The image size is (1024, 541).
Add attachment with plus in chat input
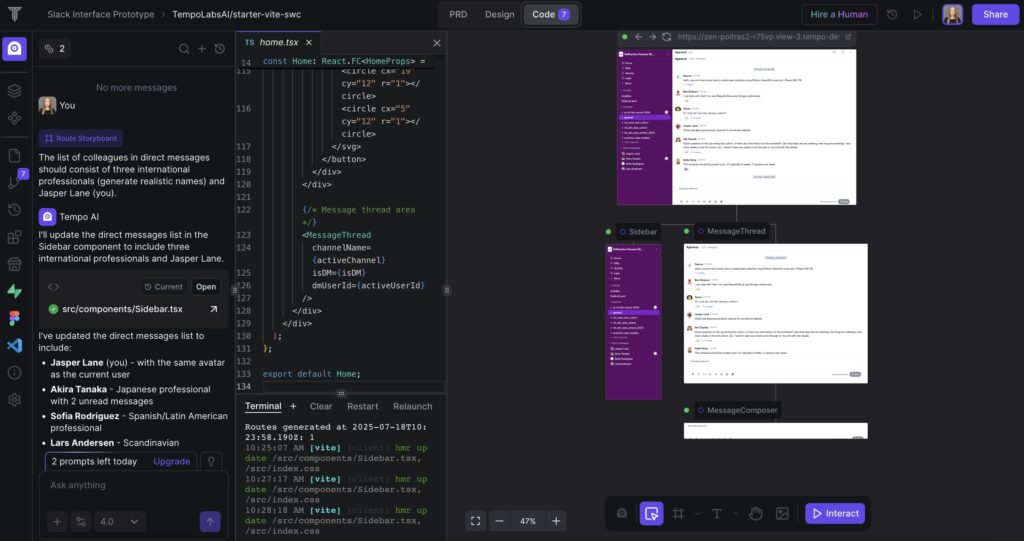pos(57,521)
